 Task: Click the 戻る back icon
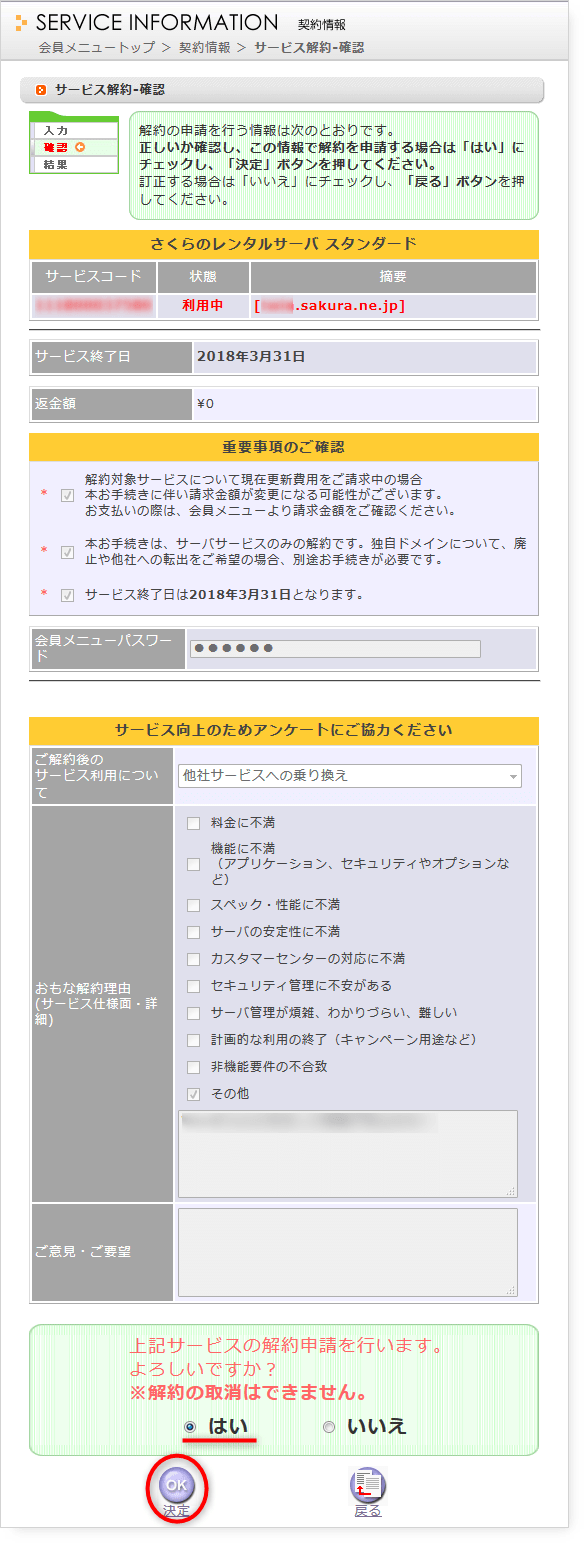367,1485
